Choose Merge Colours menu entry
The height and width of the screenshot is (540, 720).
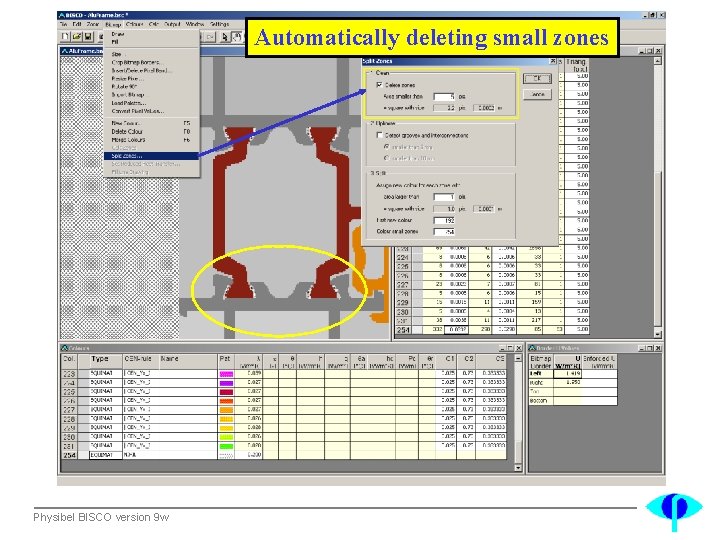pos(152,140)
